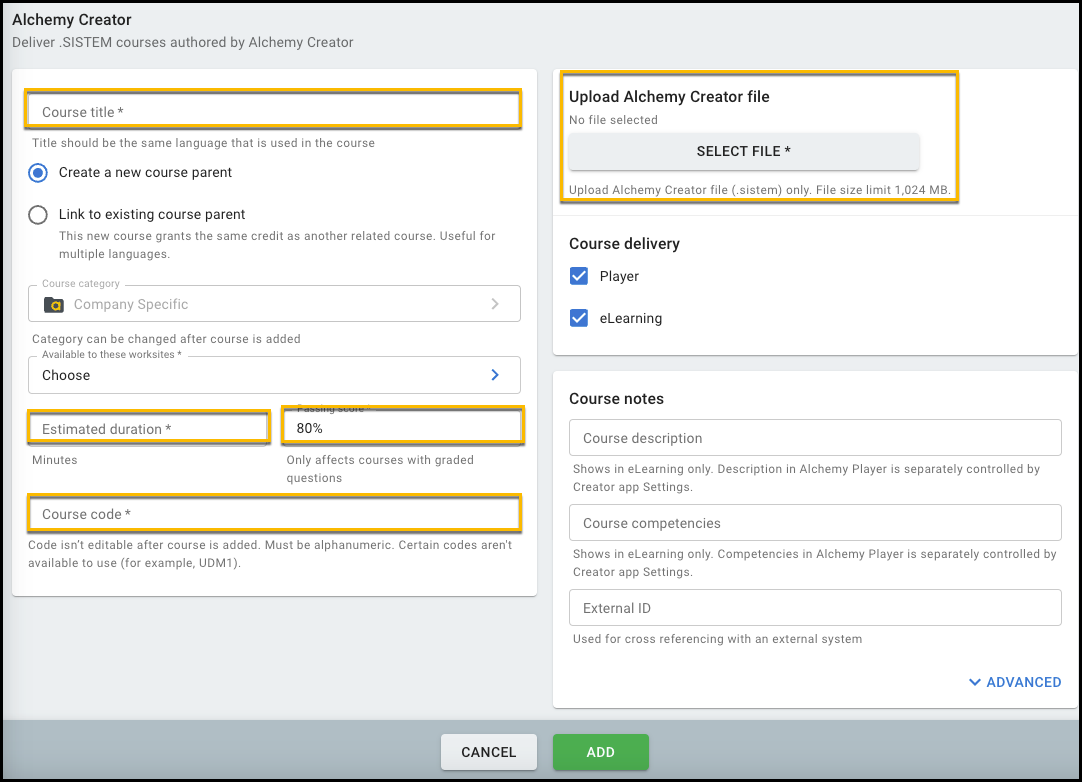Select Link to existing course parent radio
Viewport: 1082px width, 782px height.
[38, 215]
